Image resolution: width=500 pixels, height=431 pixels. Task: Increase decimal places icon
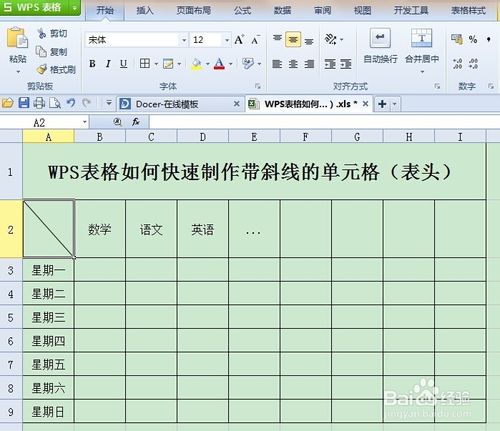pyautogui.click(x=457, y=64)
